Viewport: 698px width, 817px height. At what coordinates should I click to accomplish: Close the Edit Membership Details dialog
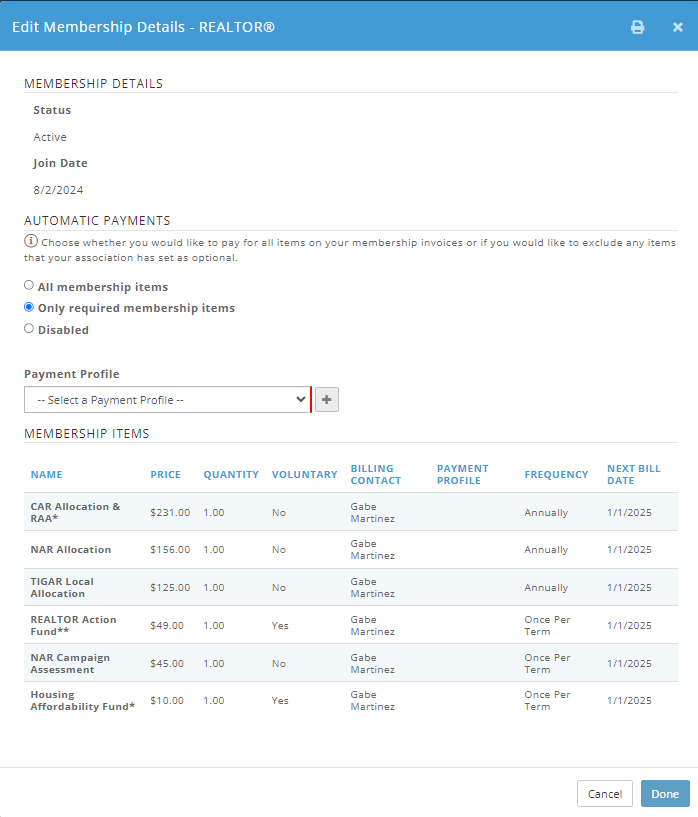677,27
